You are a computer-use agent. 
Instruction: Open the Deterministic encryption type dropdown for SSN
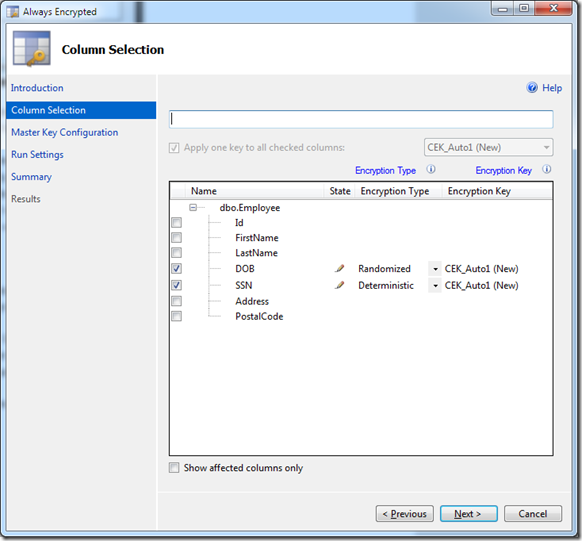coord(435,285)
